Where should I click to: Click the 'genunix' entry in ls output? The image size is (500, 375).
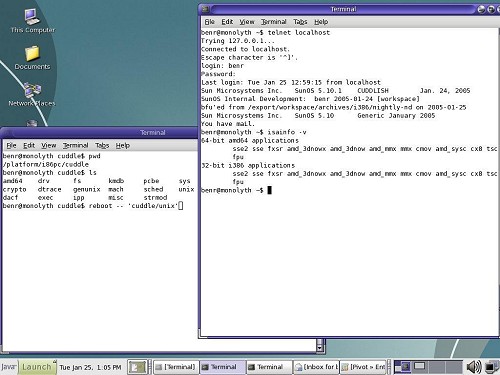87,189
